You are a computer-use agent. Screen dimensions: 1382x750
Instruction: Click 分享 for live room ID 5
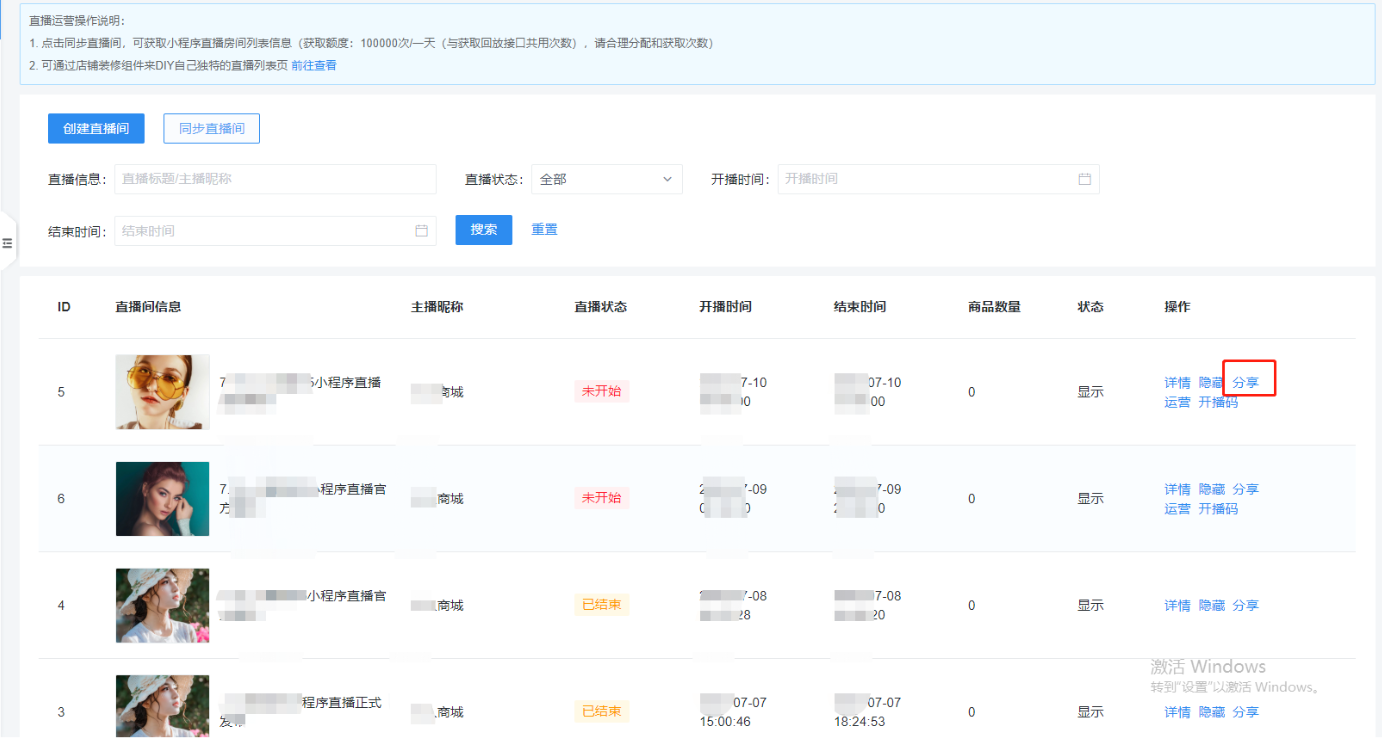tap(1245, 382)
